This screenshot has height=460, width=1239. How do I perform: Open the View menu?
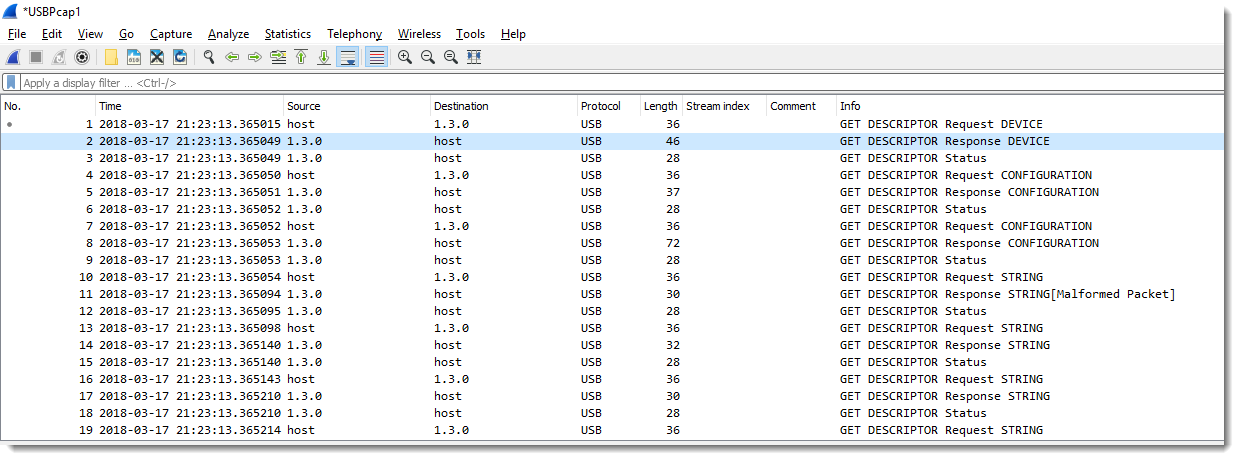pyautogui.click(x=90, y=34)
